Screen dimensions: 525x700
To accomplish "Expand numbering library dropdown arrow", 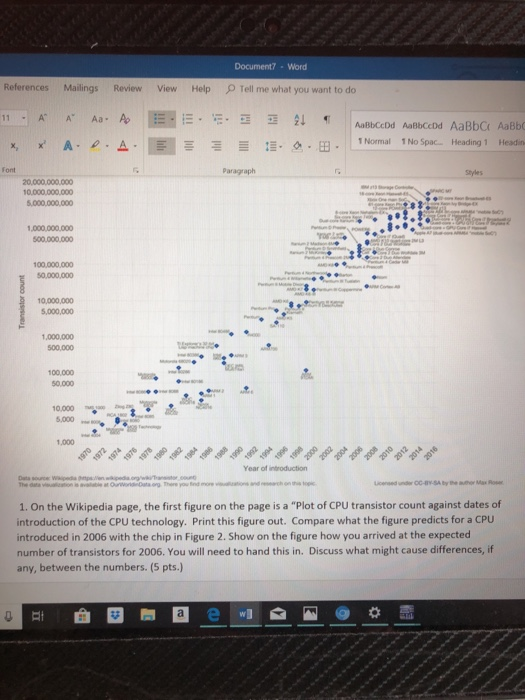I will [200, 120].
